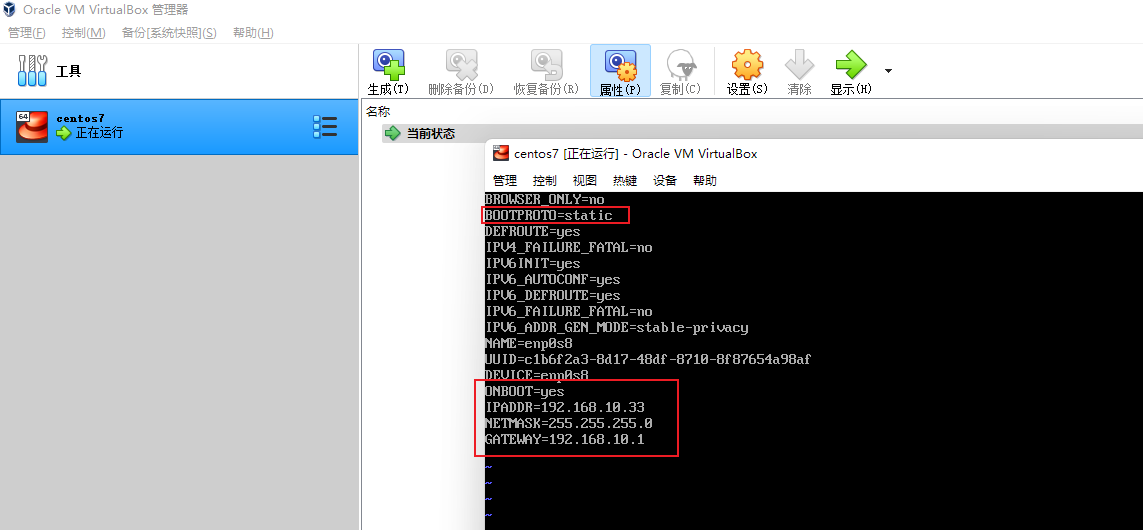Select the centos7 virtual machine entry
Viewport: 1143px width, 530px height.
click(x=179, y=127)
